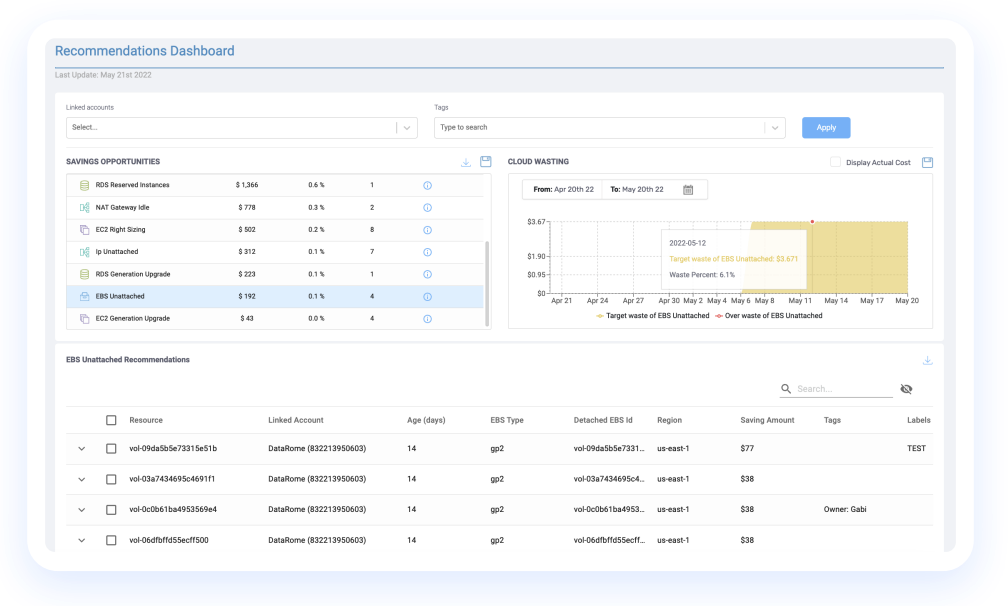The height and width of the screenshot is (606, 1008).
Task: Sort table by Saving Amount column
Action: coord(767,420)
